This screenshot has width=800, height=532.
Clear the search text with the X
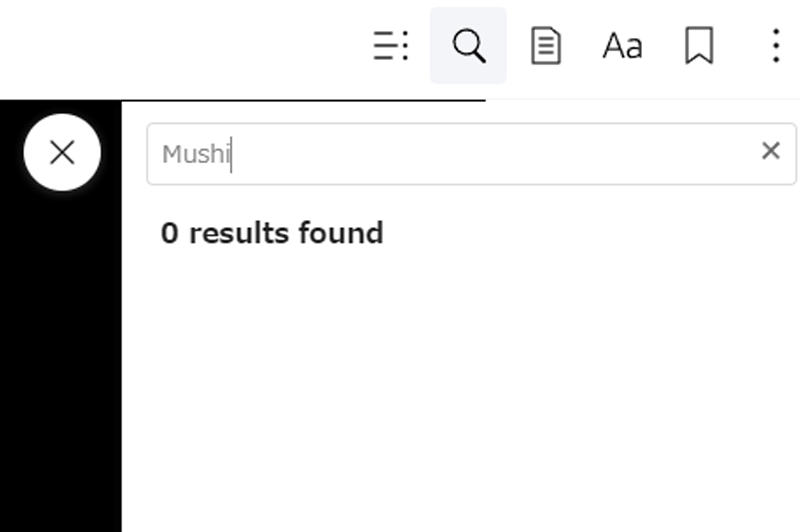770,151
